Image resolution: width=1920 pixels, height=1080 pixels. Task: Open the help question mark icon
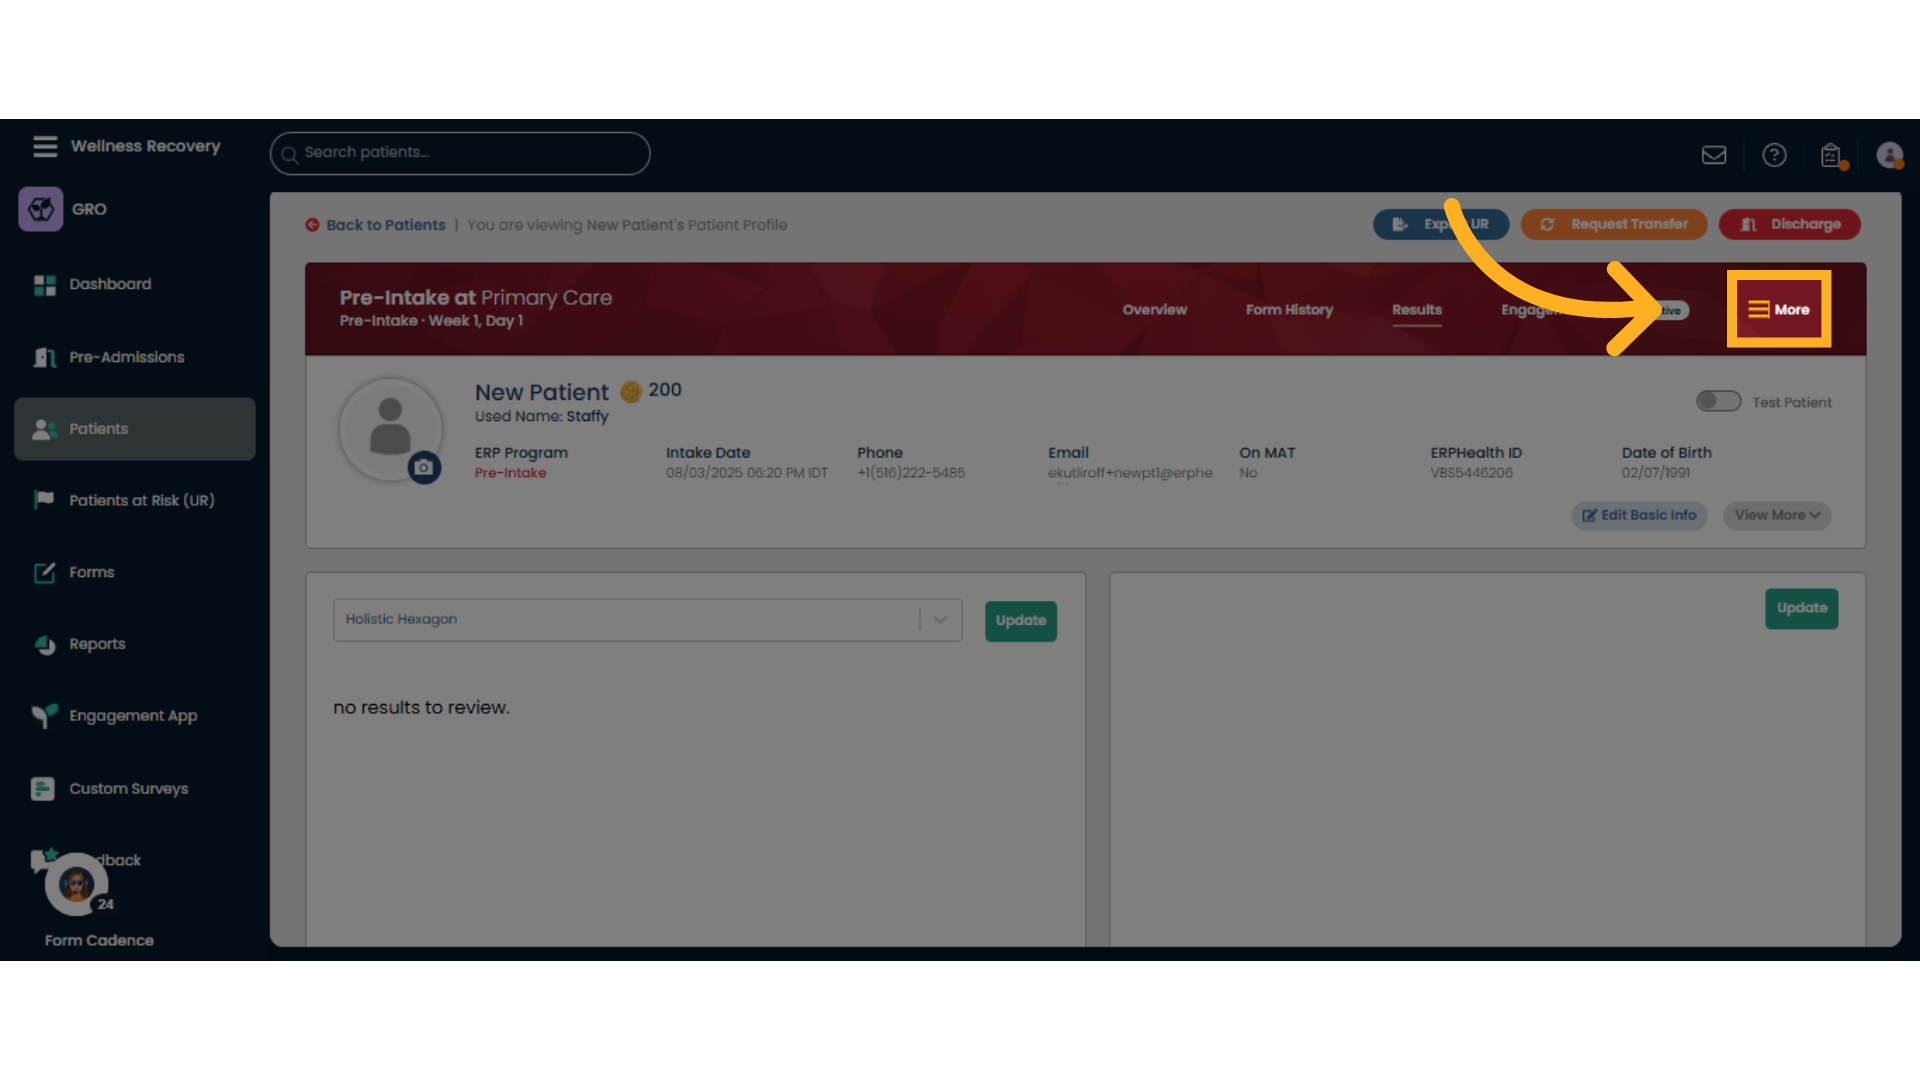pos(1774,155)
